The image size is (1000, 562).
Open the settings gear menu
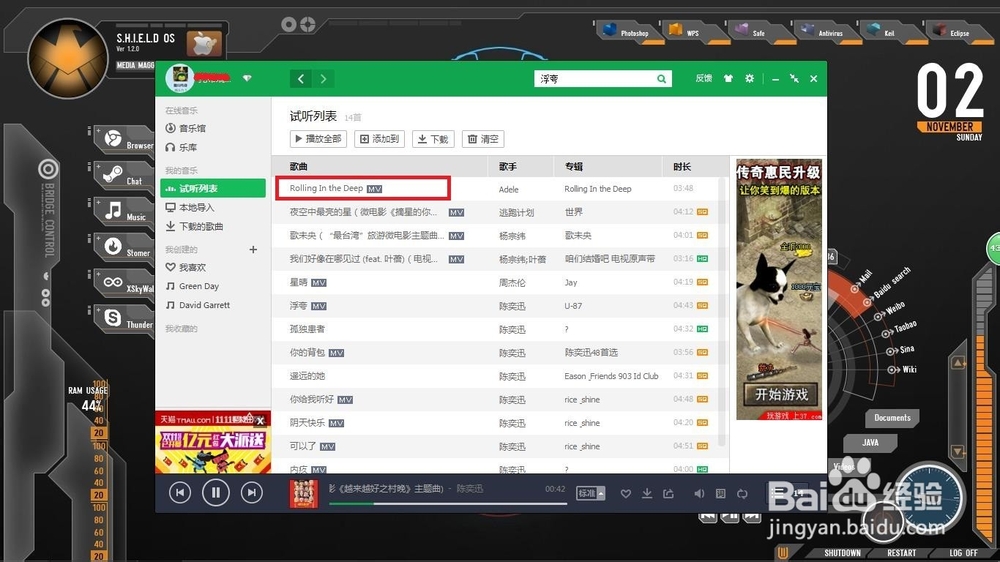(x=749, y=78)
